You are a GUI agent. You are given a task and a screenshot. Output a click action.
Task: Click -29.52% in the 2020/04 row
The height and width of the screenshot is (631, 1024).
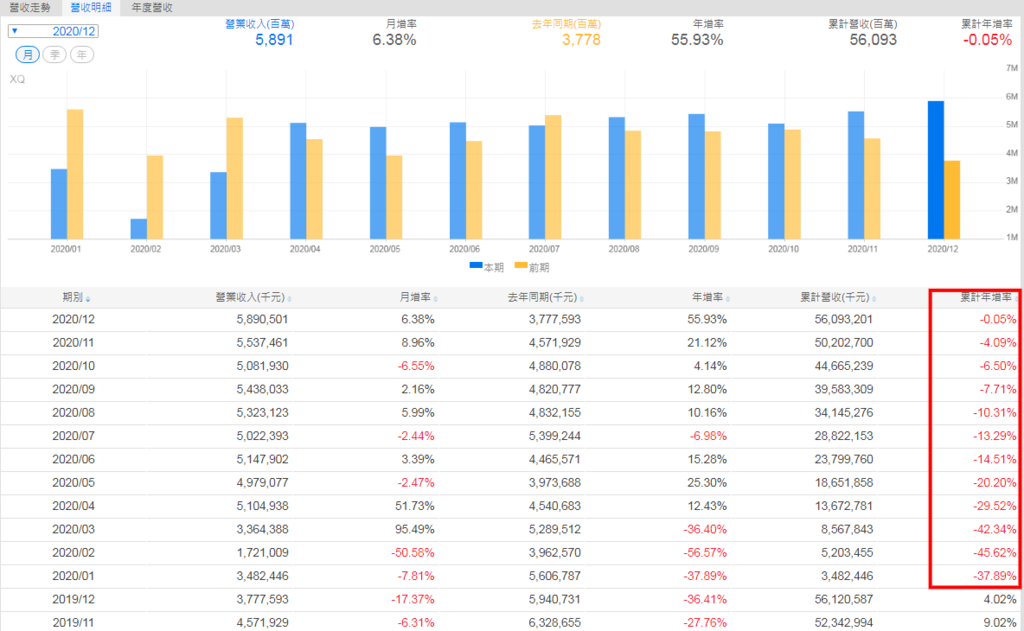(995, 506)
